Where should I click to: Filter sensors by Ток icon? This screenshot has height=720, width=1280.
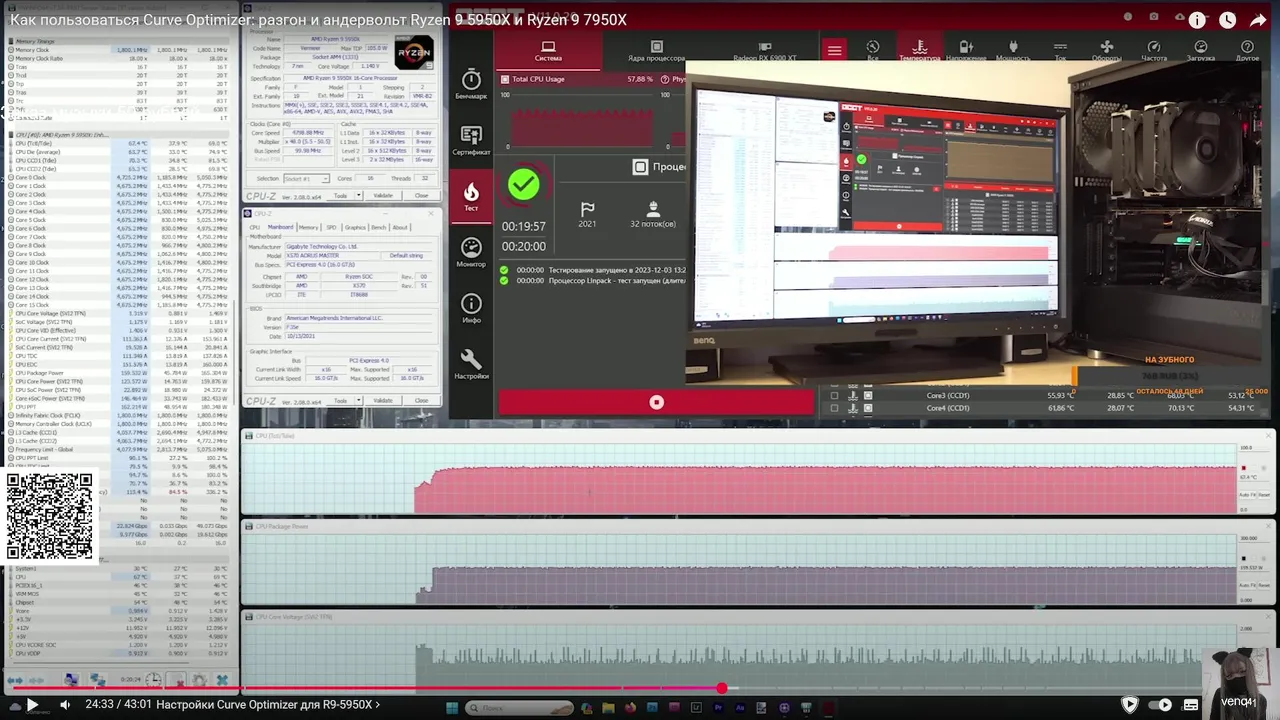point(1060,51)
